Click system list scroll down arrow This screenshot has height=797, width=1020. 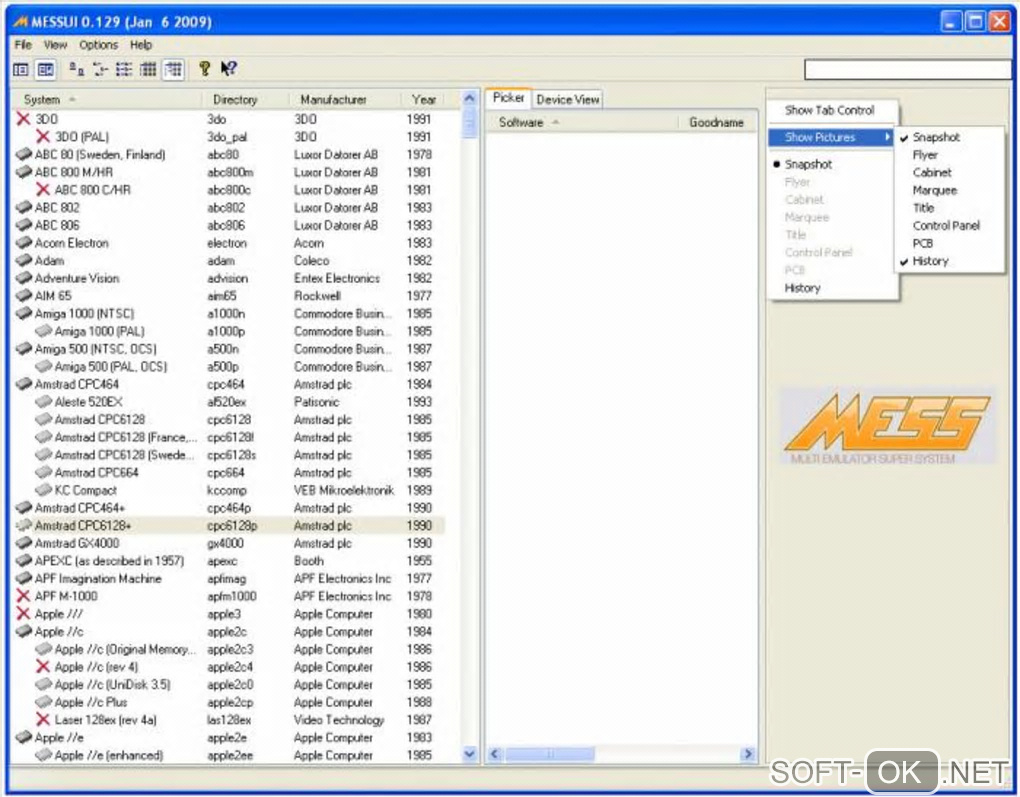[469, 754]
